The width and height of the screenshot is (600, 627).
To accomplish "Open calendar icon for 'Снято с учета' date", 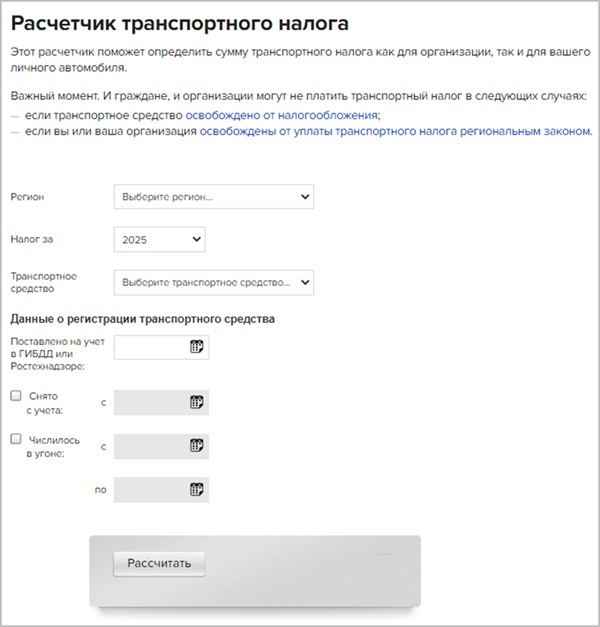I will tap(197, 402).
